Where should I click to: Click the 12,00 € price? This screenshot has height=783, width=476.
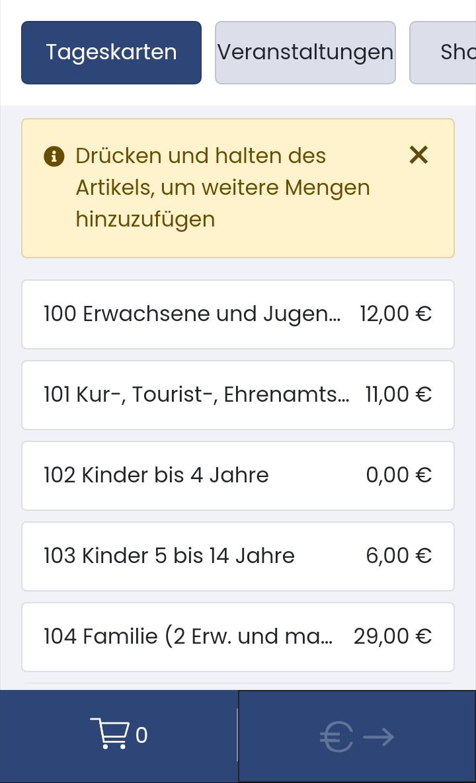(396, 314)
